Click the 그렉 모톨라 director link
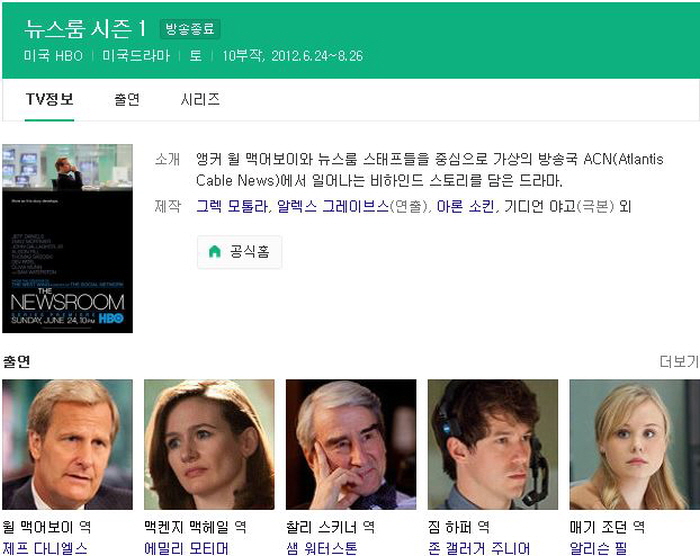The width and height of the screenshot is (700, 556). coord(231,207)
